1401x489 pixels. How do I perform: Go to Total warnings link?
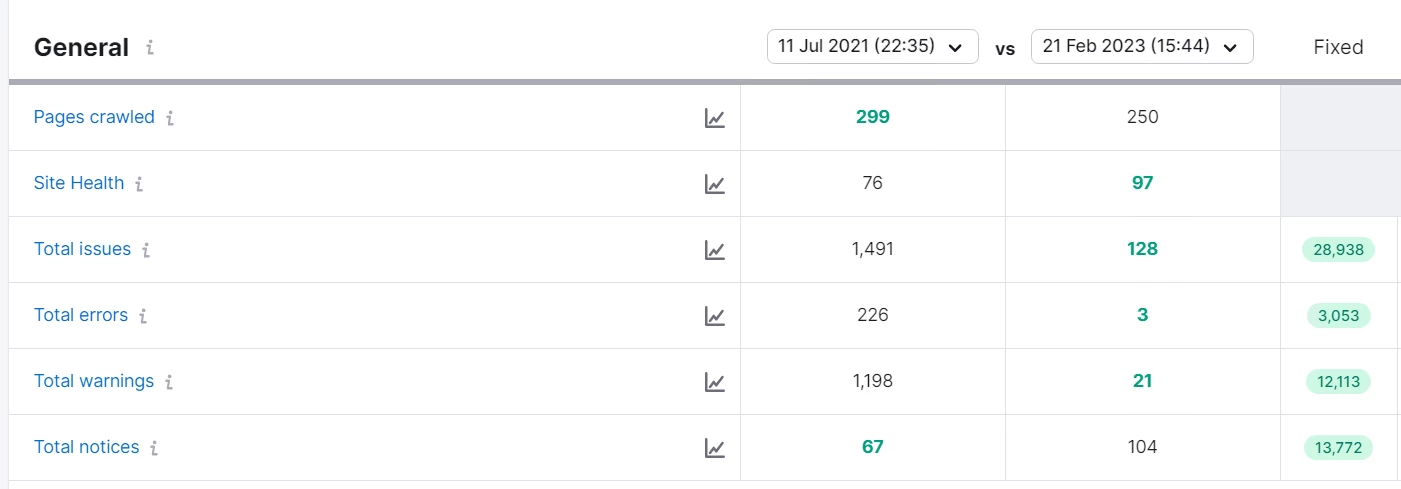(94, 381)
